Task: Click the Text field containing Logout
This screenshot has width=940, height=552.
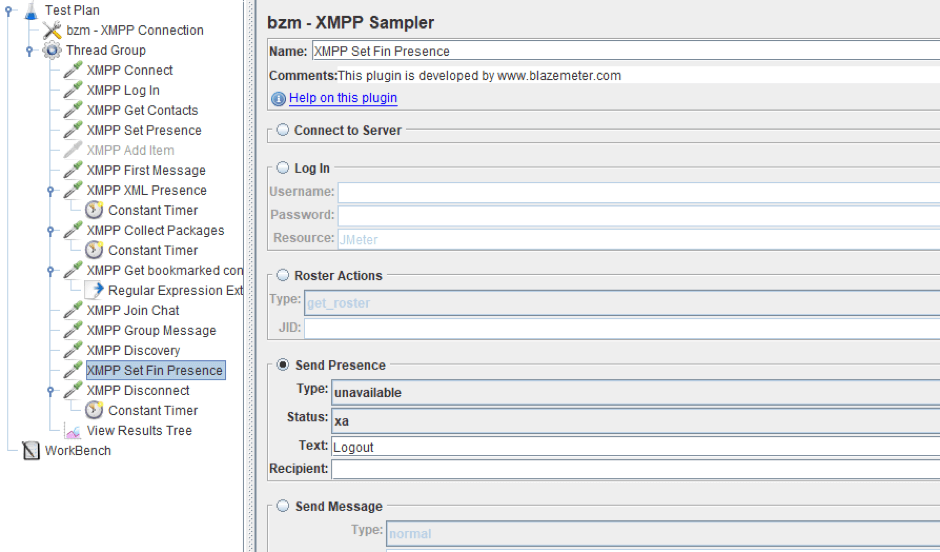Action: coord(635,447)
